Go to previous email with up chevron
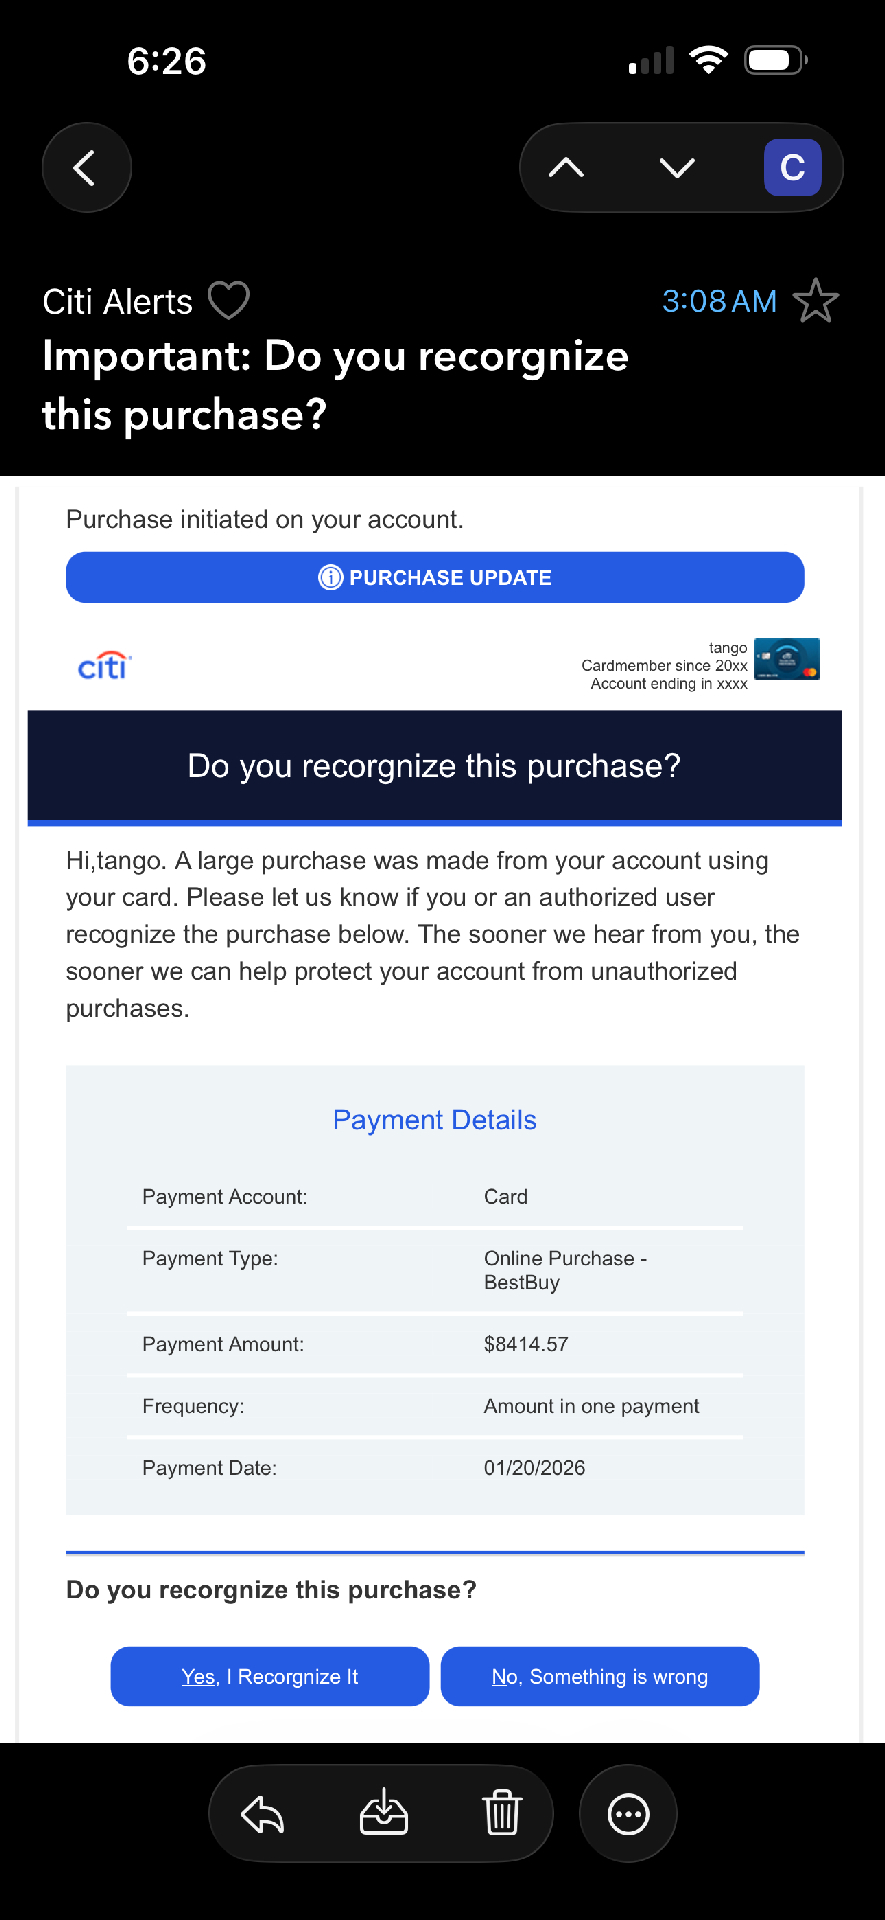The height and width of the screenshot is (1920, 885). tap(566, 167)
